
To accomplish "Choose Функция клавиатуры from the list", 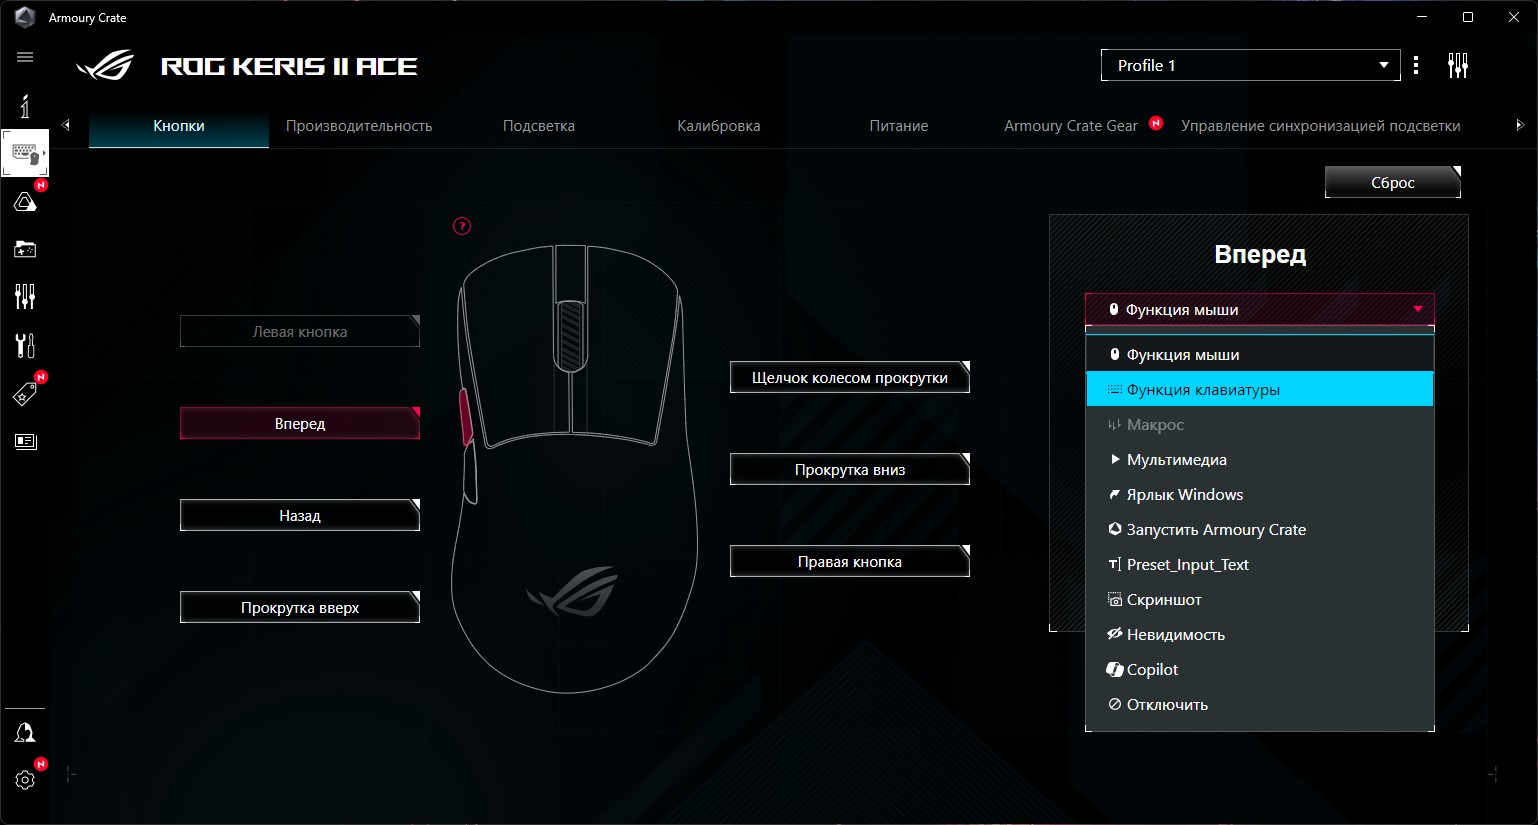I will click(x=1260, y=390).
